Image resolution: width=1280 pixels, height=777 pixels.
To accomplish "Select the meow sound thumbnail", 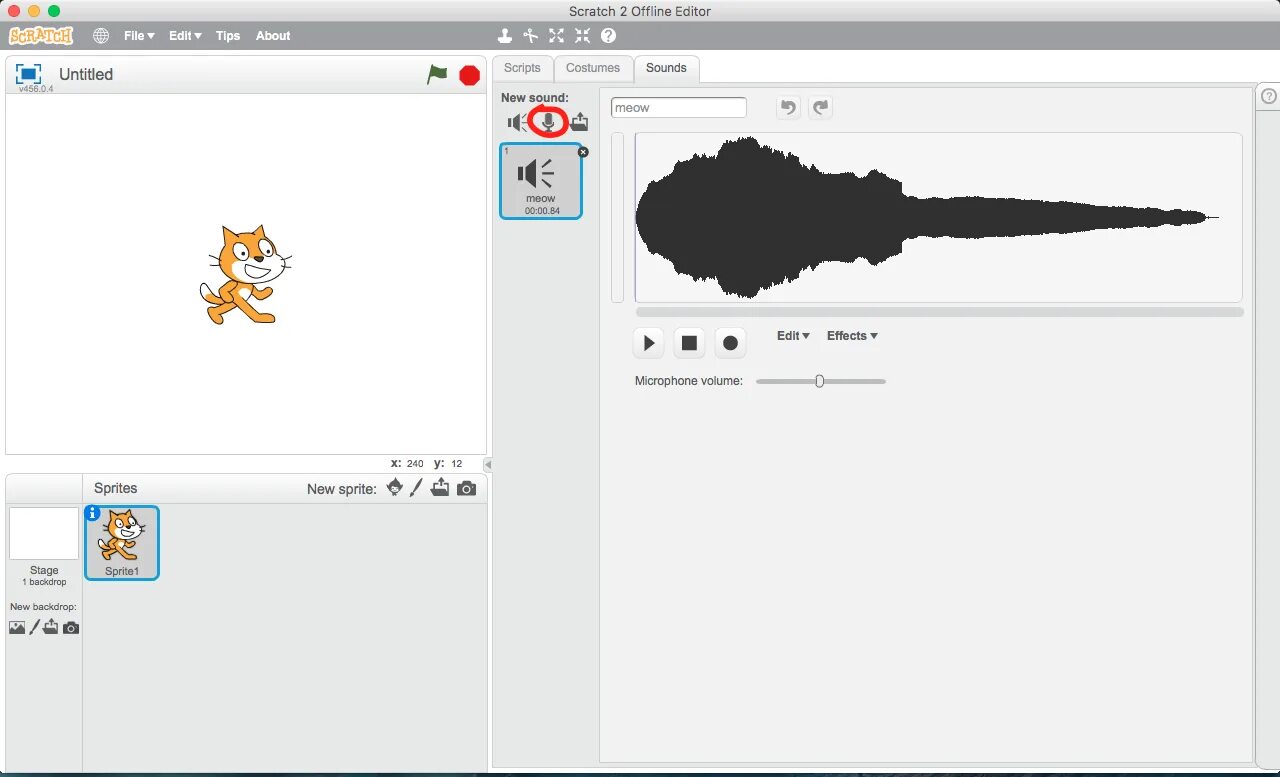I will [541, 181].
